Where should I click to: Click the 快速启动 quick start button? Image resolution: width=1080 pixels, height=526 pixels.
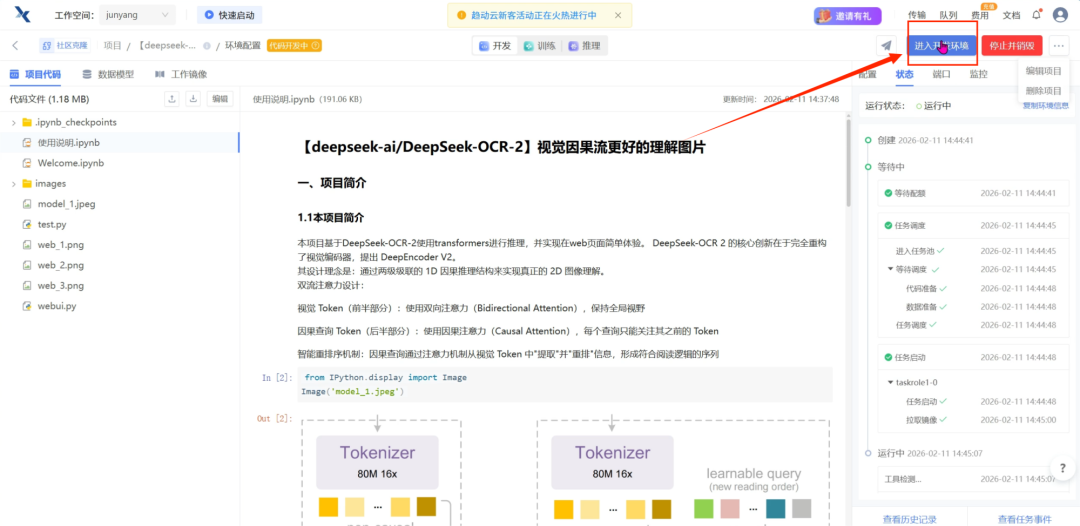click(229, 14)
